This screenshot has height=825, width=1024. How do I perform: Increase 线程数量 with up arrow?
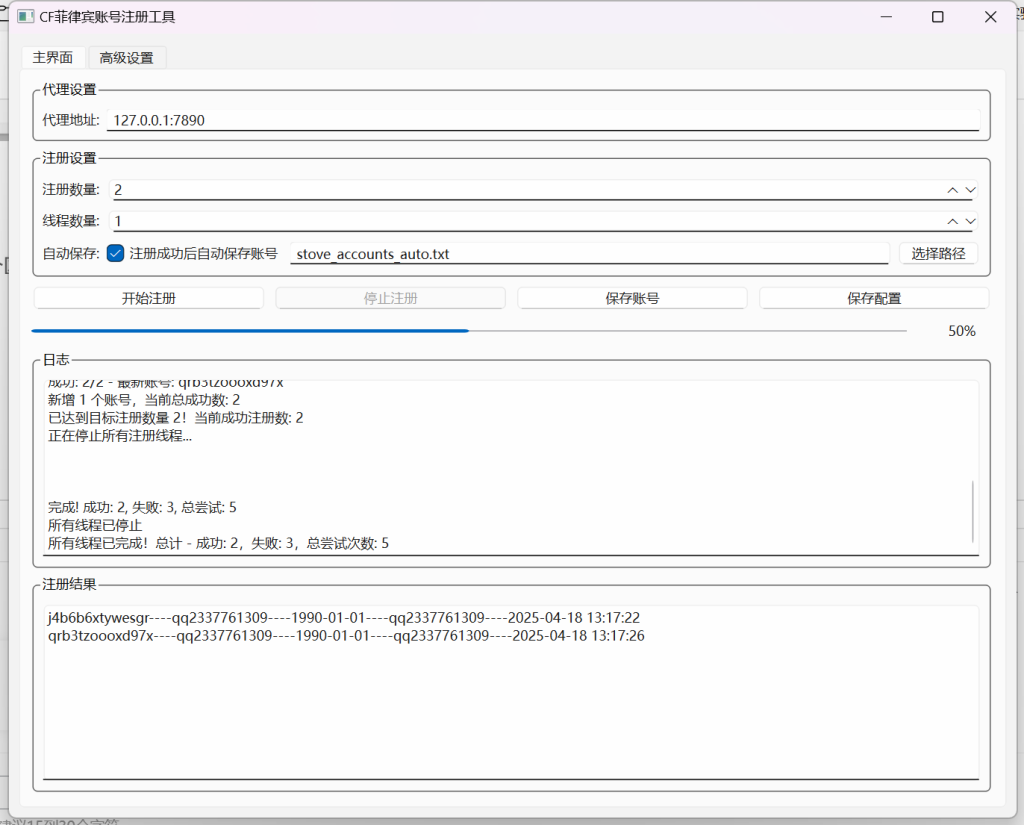pos(953,221)
